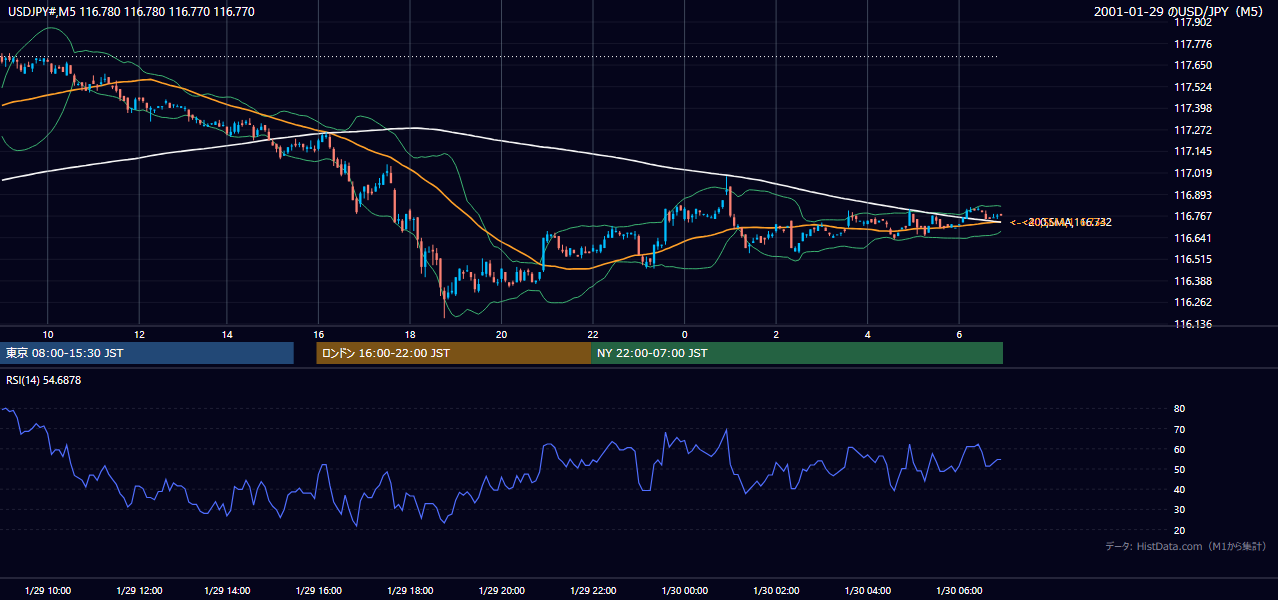Click price axis label 117.272
Screen dimensions: 1278x600
click(1192, 130)
